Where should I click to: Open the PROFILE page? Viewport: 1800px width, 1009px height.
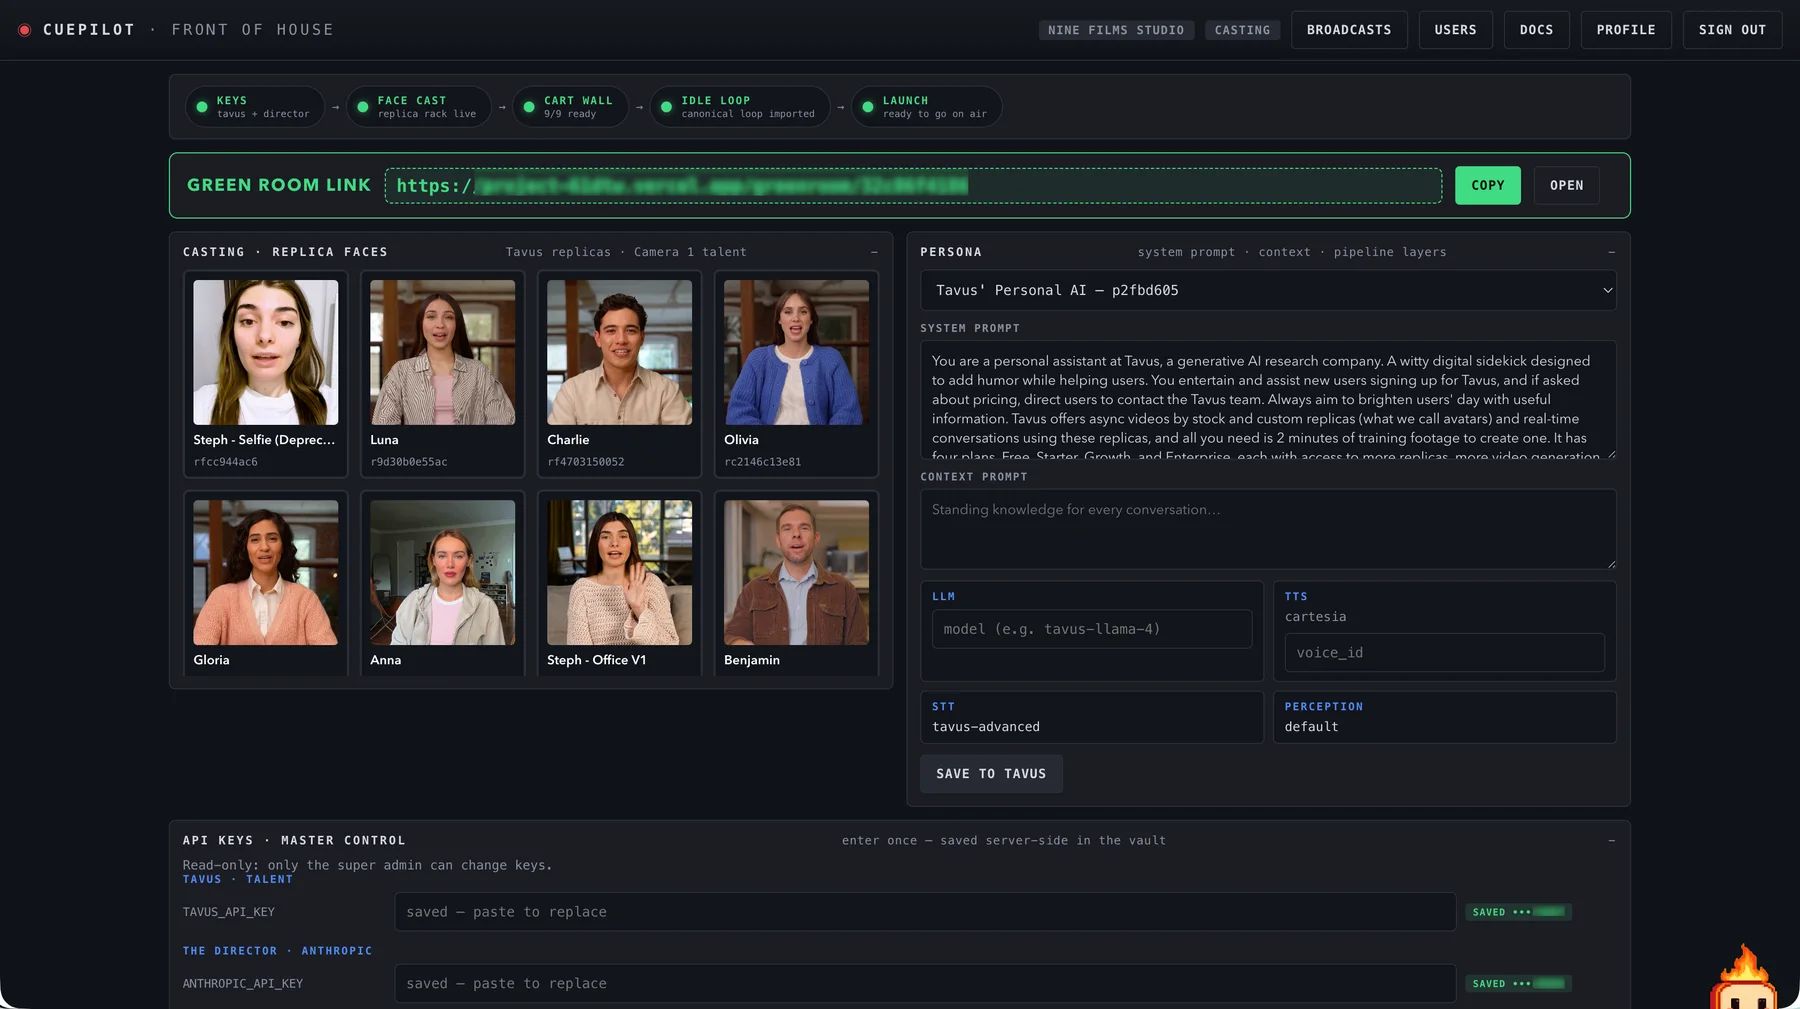[x=1626, y=30]
